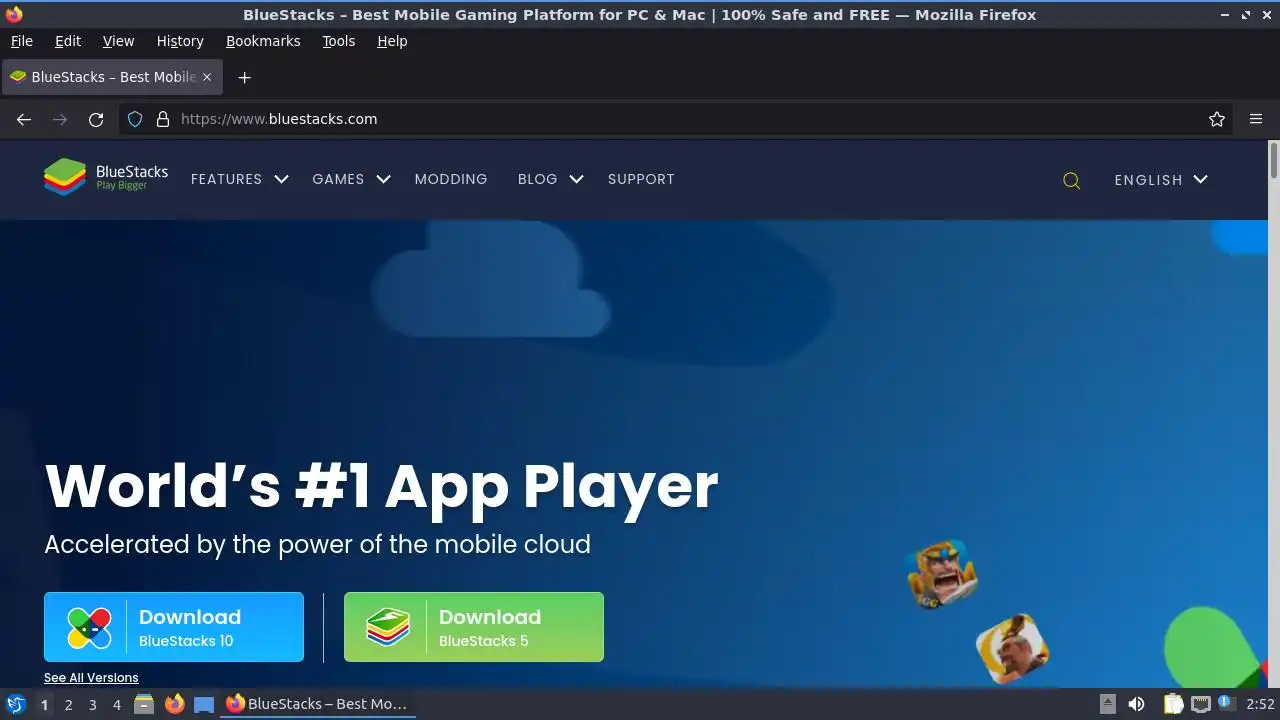Bookmark this page with the star icon

(1217, 119)
